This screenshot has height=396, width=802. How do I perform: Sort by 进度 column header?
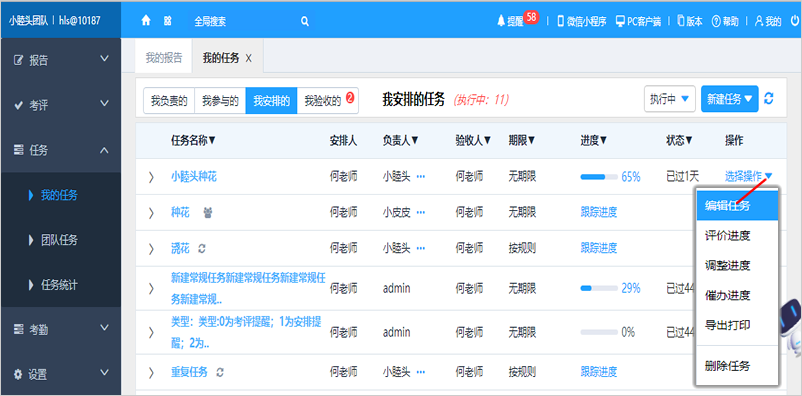pyautogui.click(x=594, y=140)
